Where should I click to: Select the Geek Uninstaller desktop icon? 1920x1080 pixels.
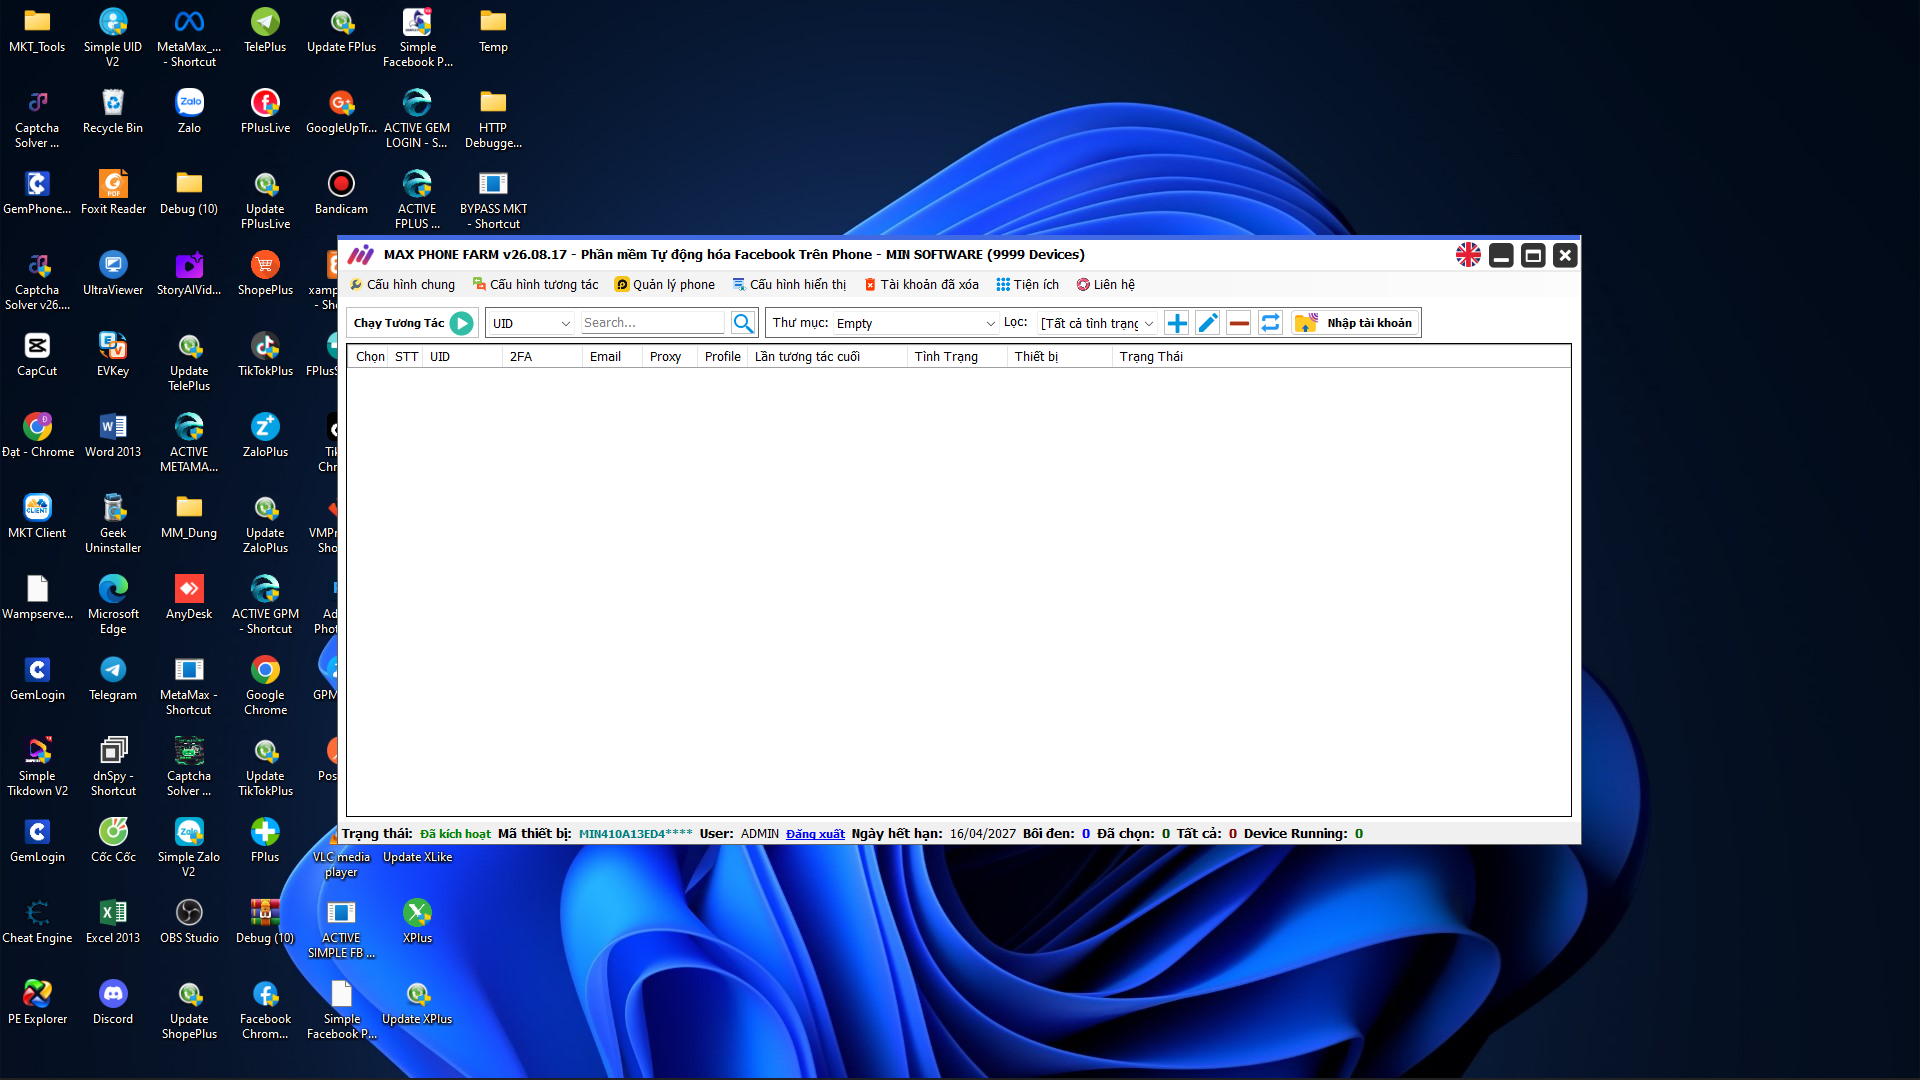(x=113, y=524)
